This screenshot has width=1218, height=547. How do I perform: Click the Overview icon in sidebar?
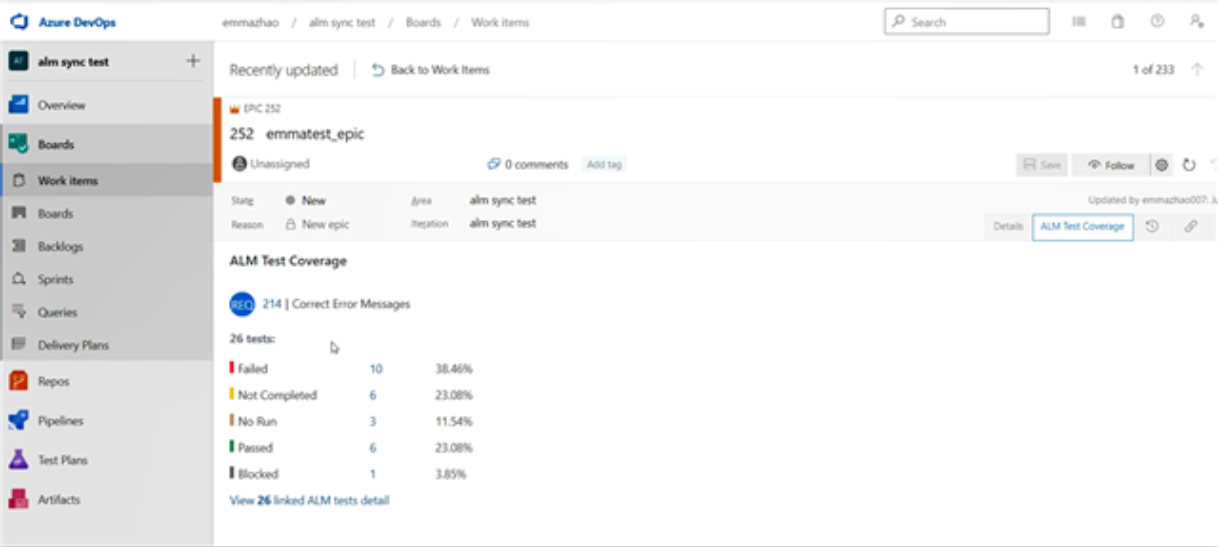pyautogui.click(x=18, y=105)
